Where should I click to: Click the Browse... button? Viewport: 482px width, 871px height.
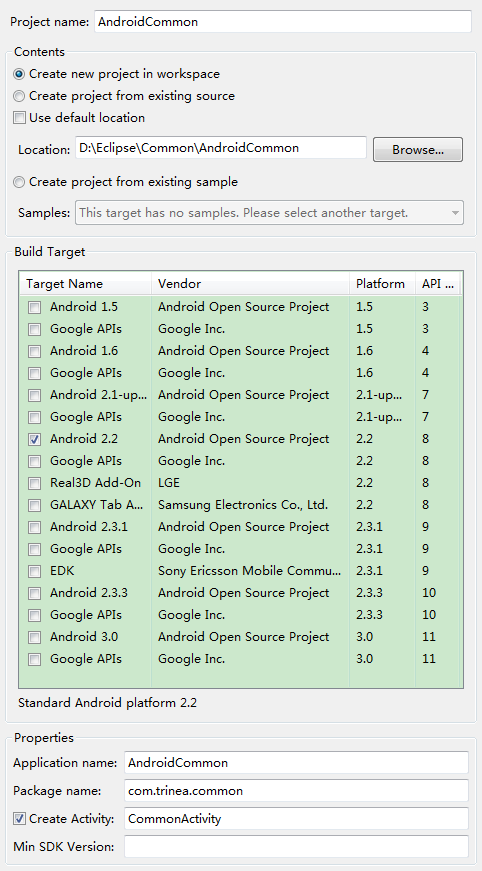click(418, 149)
